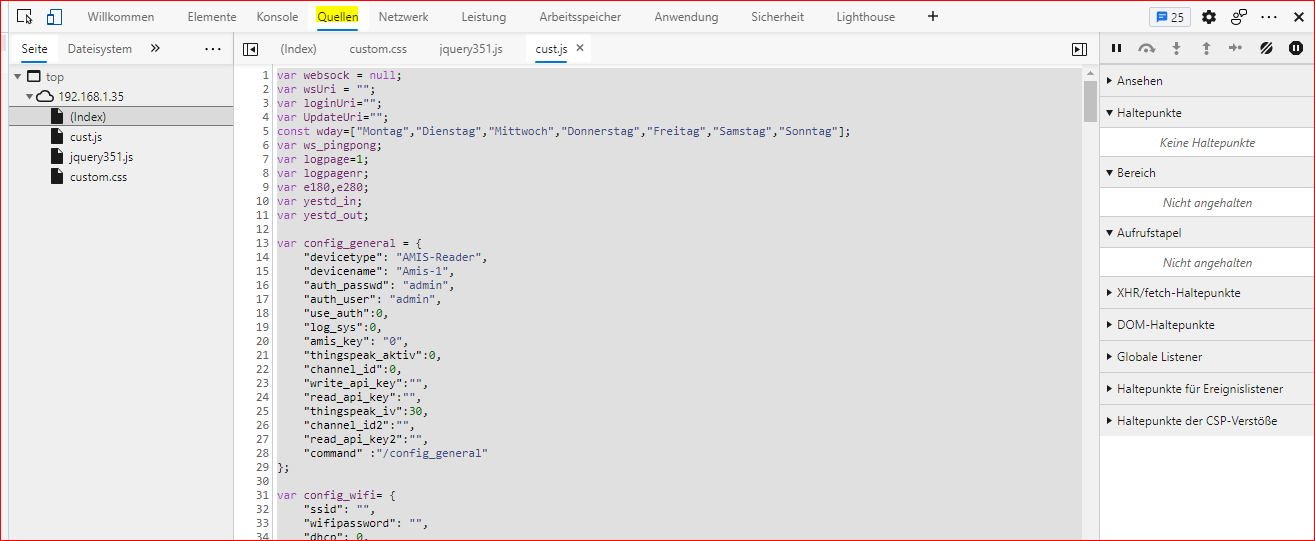
Task: Click the "devicename": "Amis-1" code line
Action: 379,271
